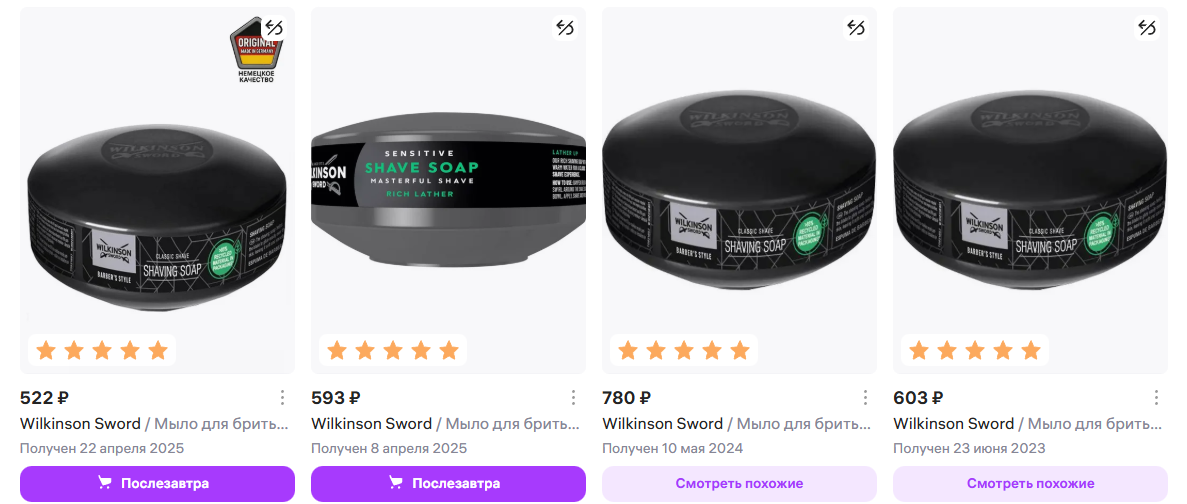Add 593 ₽ soap to cart via Послезавтра
The height and width of the screenshot is (504, 1187).
pos(448,483)
